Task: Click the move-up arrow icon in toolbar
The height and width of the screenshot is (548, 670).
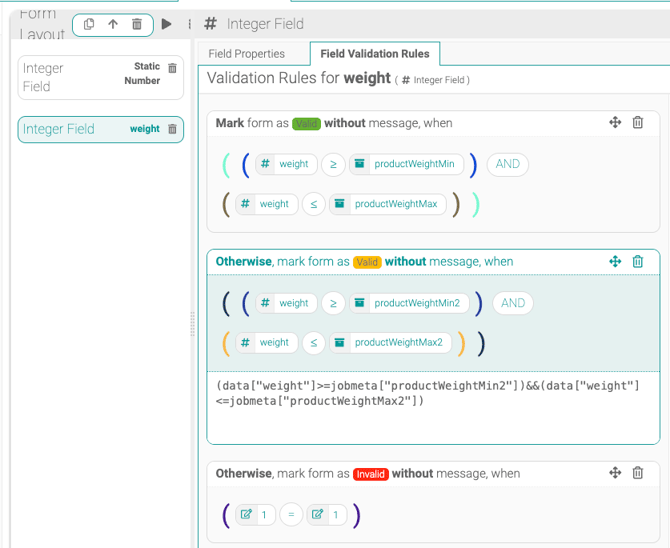Action: (x=113, y=24)
